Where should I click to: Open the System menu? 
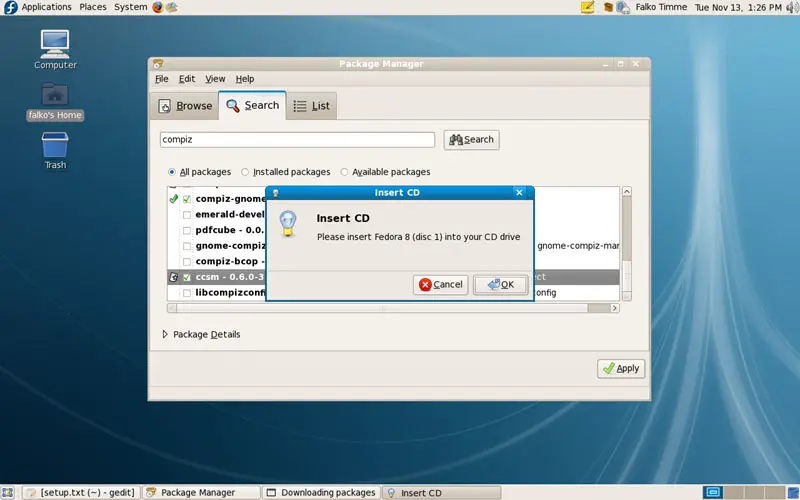coord(131,7)
